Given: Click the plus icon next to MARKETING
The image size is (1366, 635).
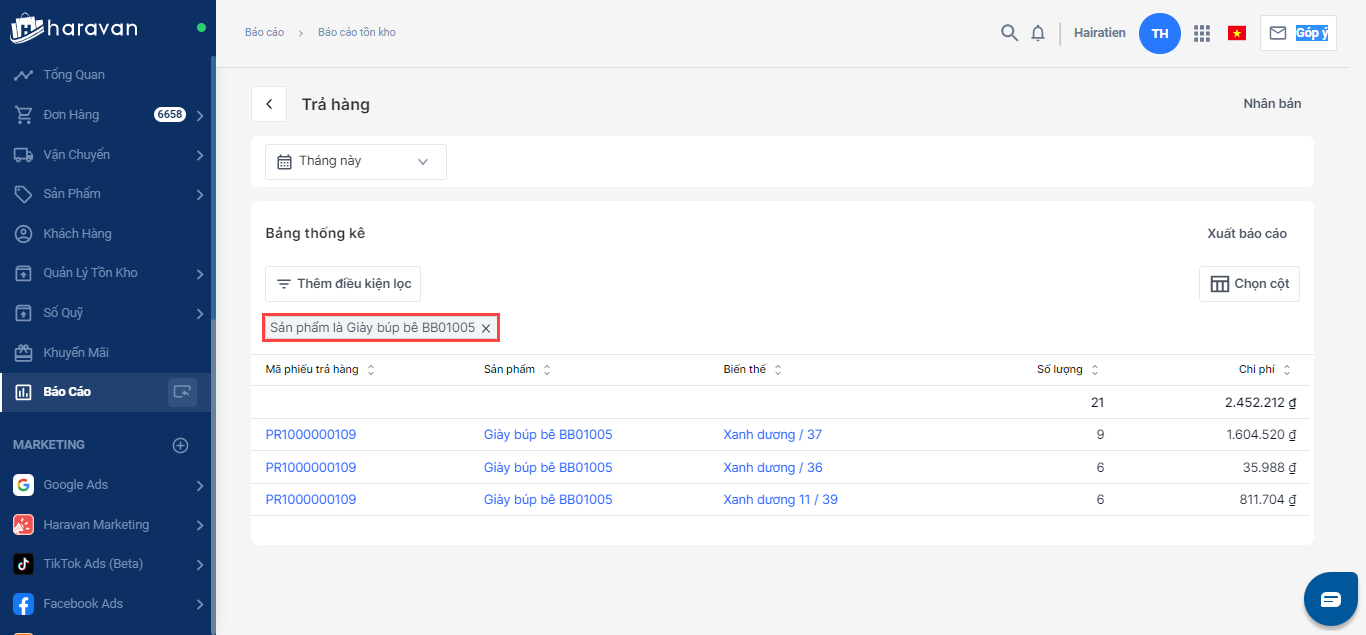Looking at the screenshot, I should coord(181,445).
